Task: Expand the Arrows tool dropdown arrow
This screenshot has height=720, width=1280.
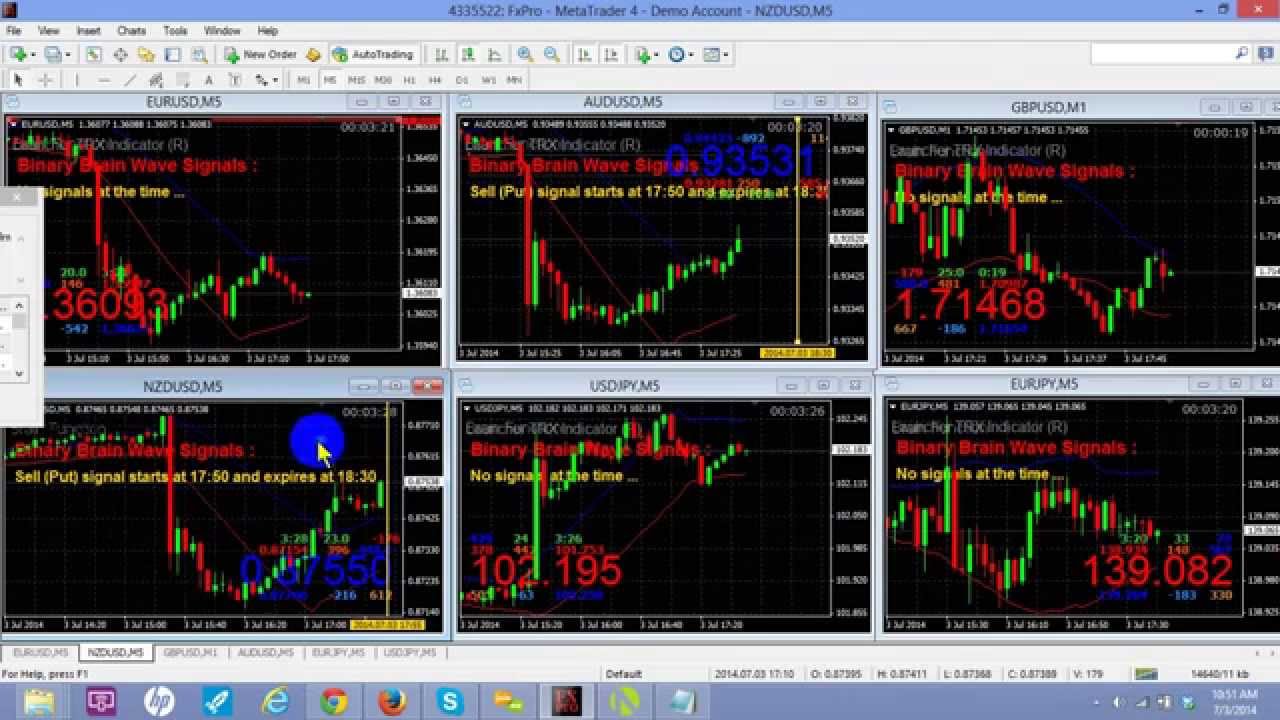Action: tap(275, 80)
